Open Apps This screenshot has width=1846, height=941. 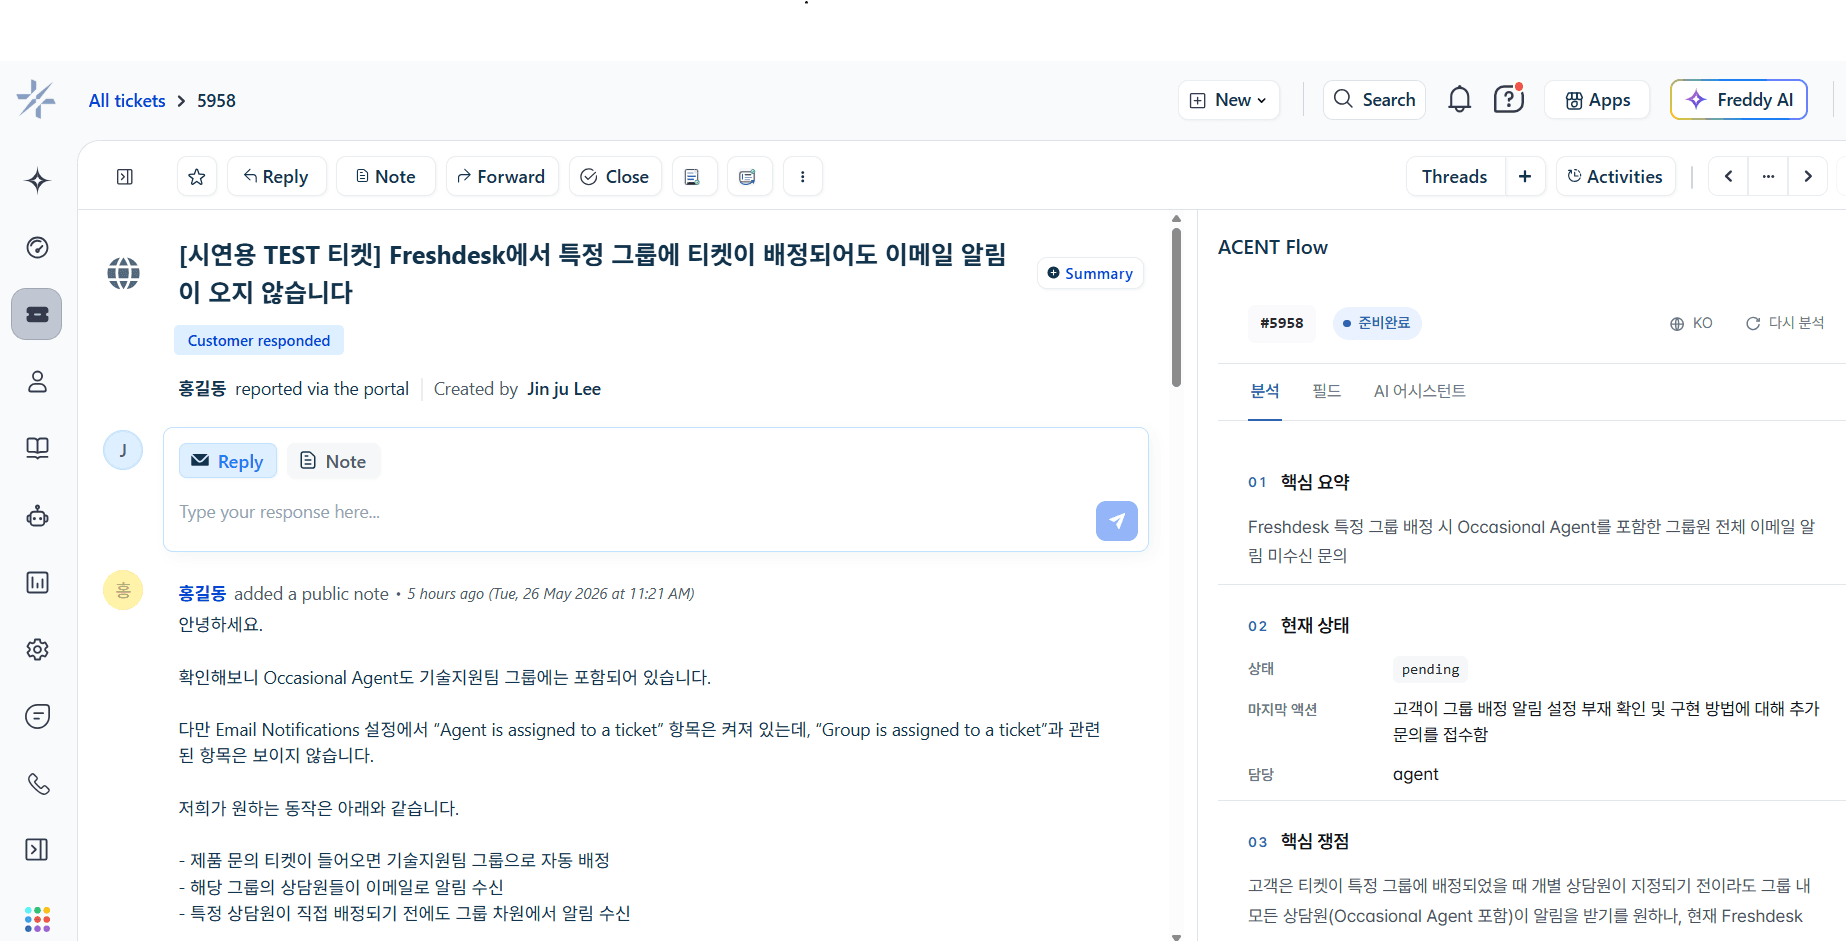click(x=1597, y=100)
